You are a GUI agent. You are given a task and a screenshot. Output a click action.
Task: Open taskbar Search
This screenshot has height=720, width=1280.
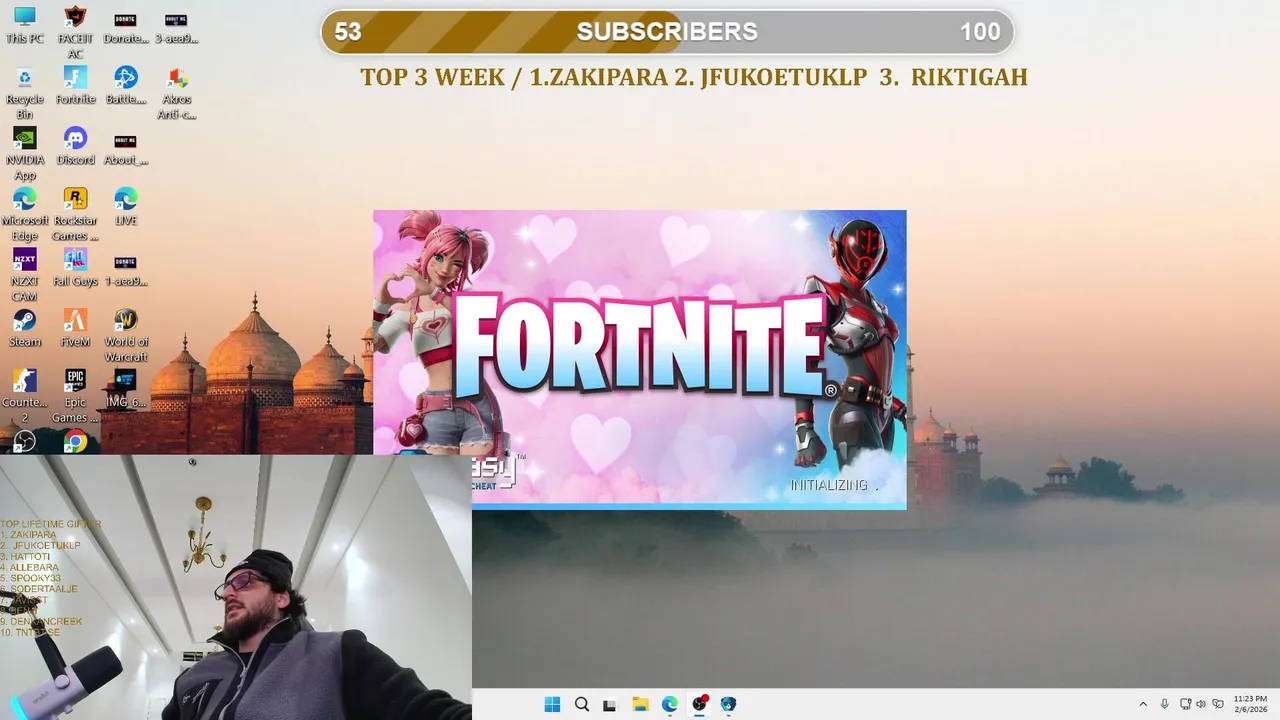tap(582, 704)
